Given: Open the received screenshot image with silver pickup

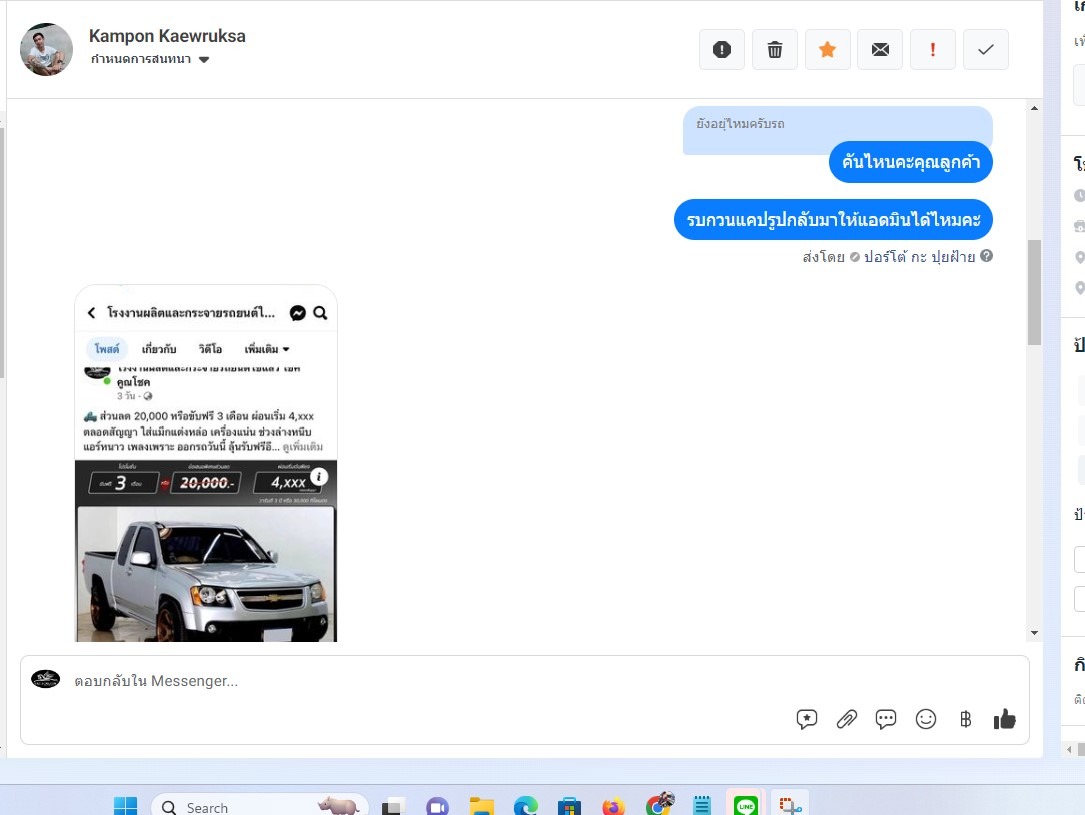Looking at the screenshot, I should pyautogui.click(x=206, y=463).
